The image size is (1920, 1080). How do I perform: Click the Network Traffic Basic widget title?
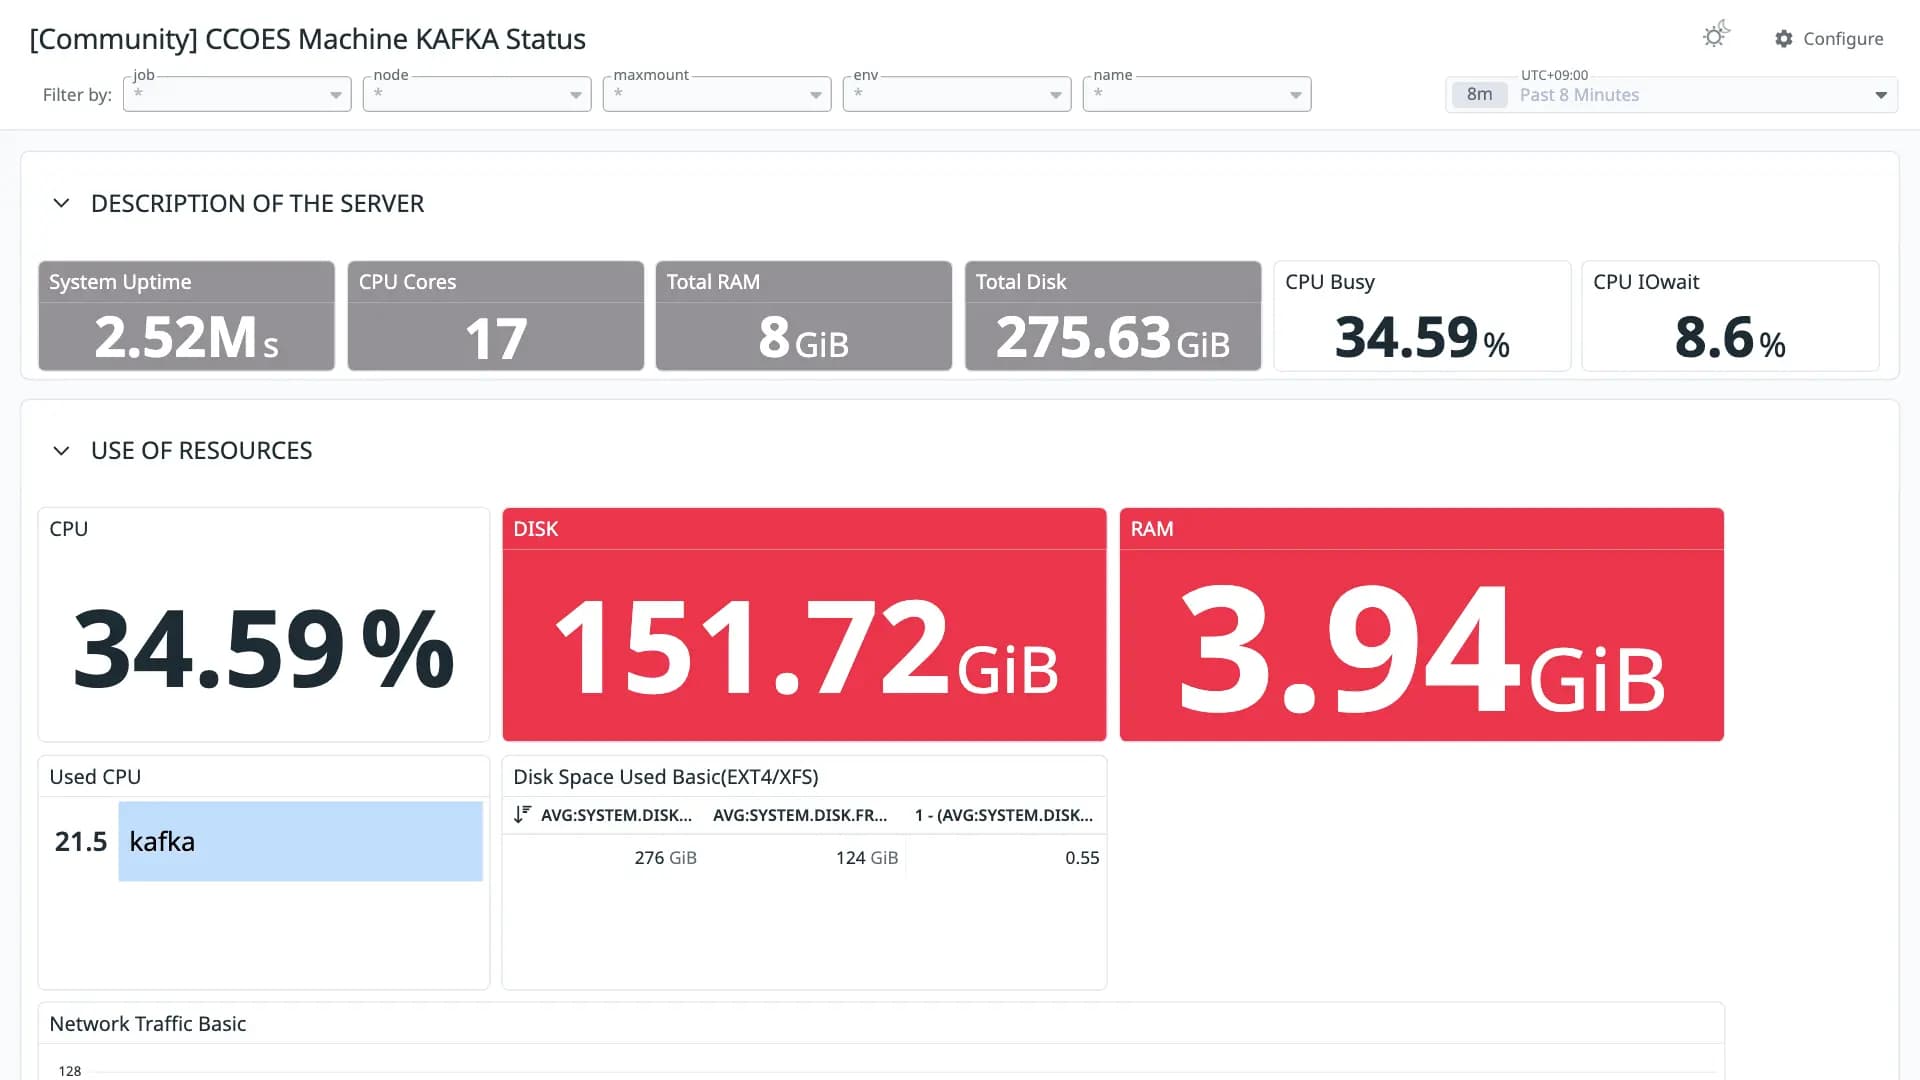pos(148,1024)
